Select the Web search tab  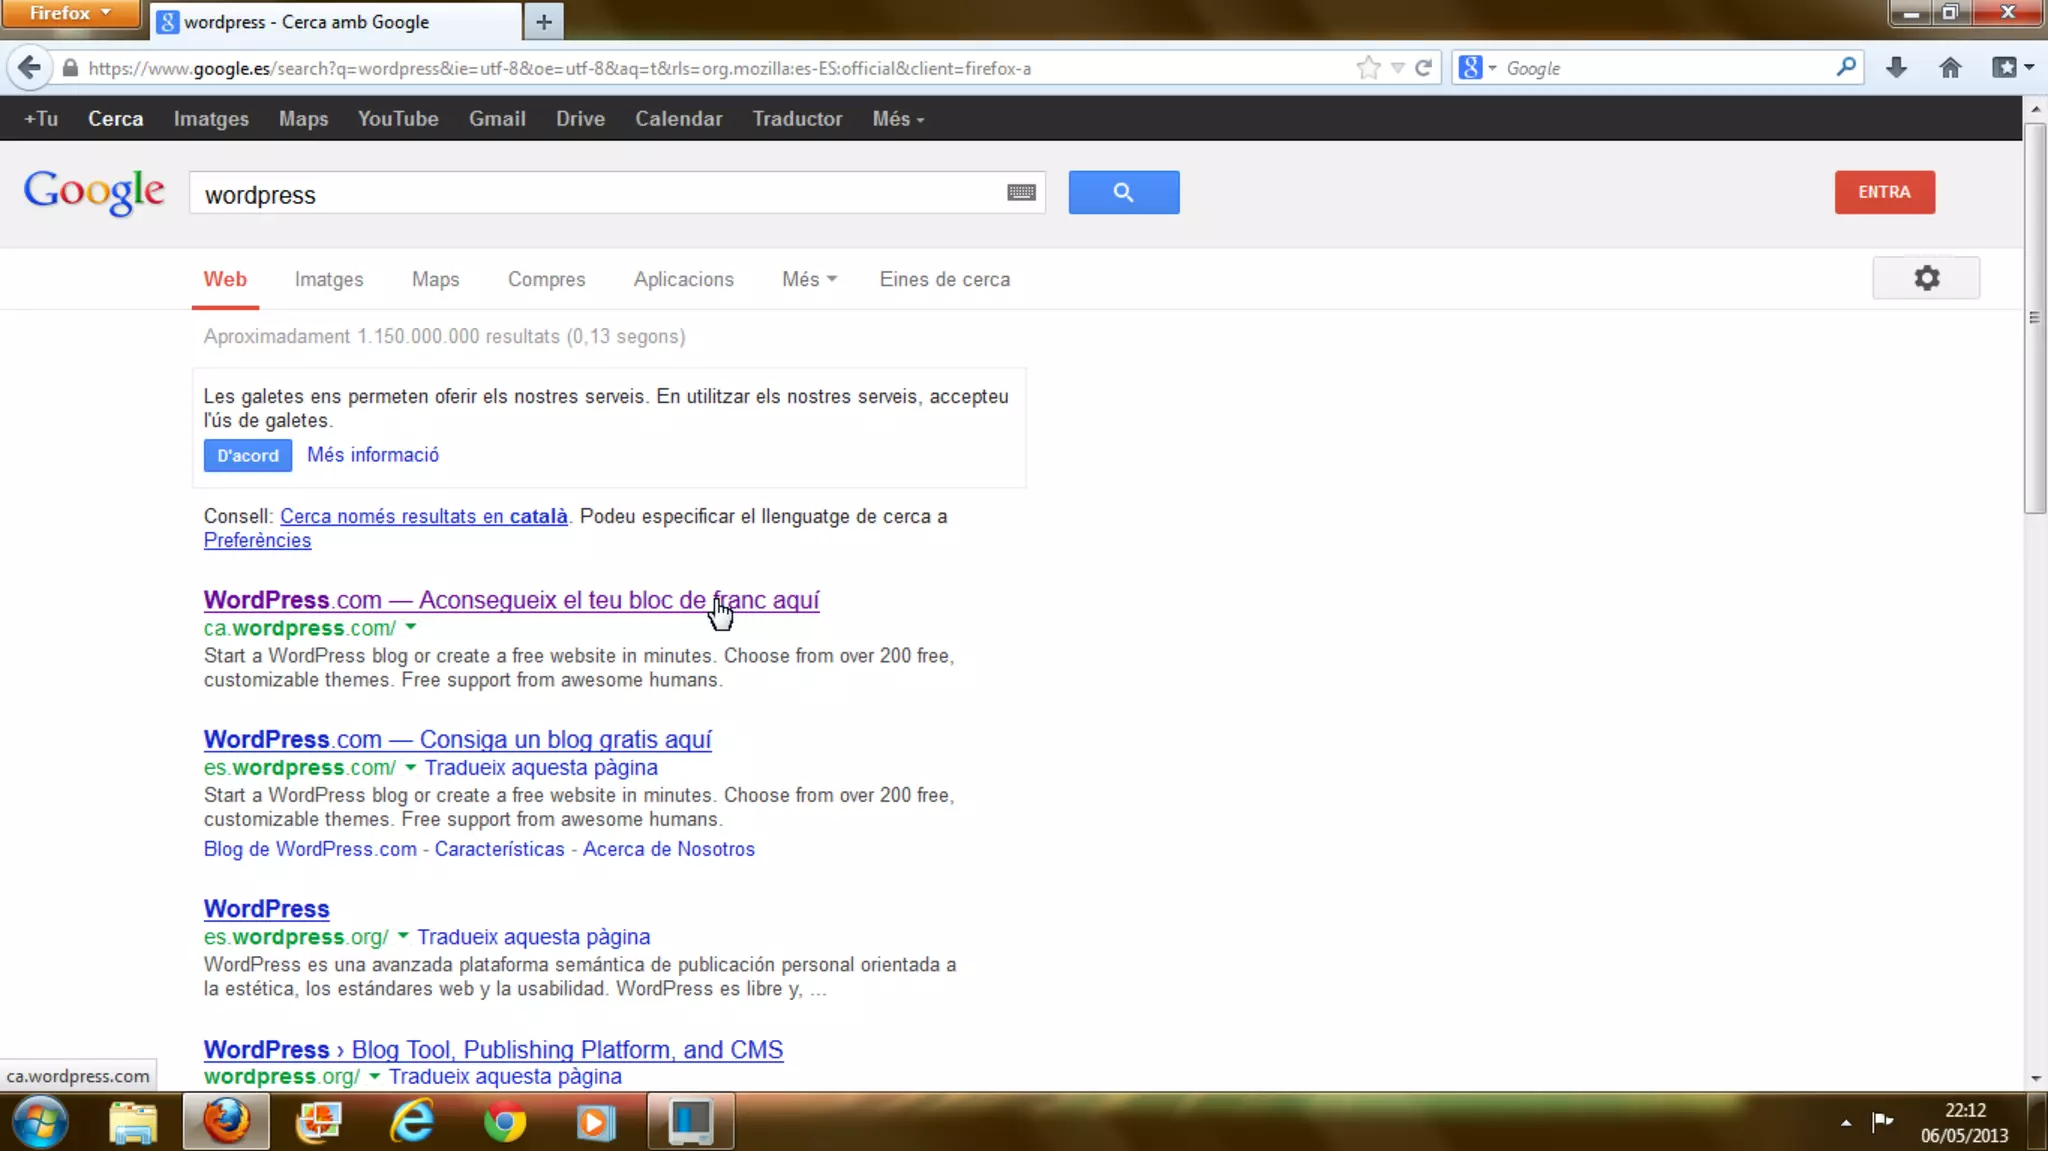(225, 279)
